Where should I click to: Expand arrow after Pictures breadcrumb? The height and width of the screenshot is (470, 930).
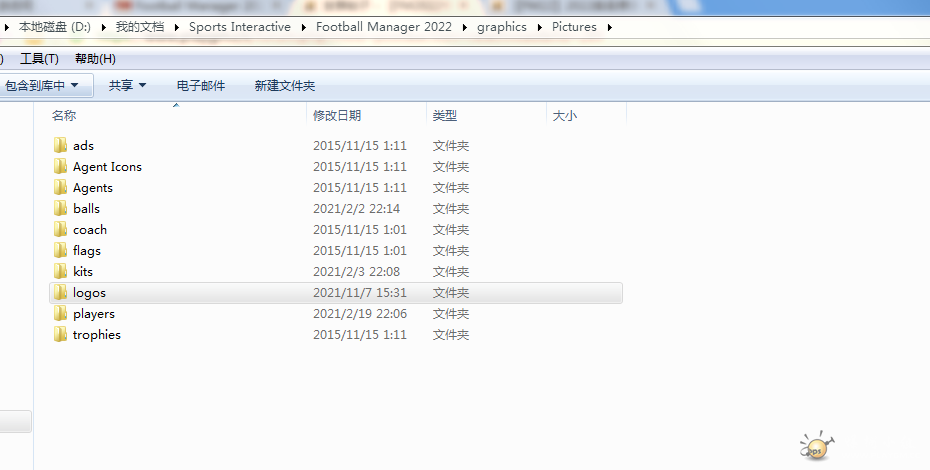[x=609, y=27]
